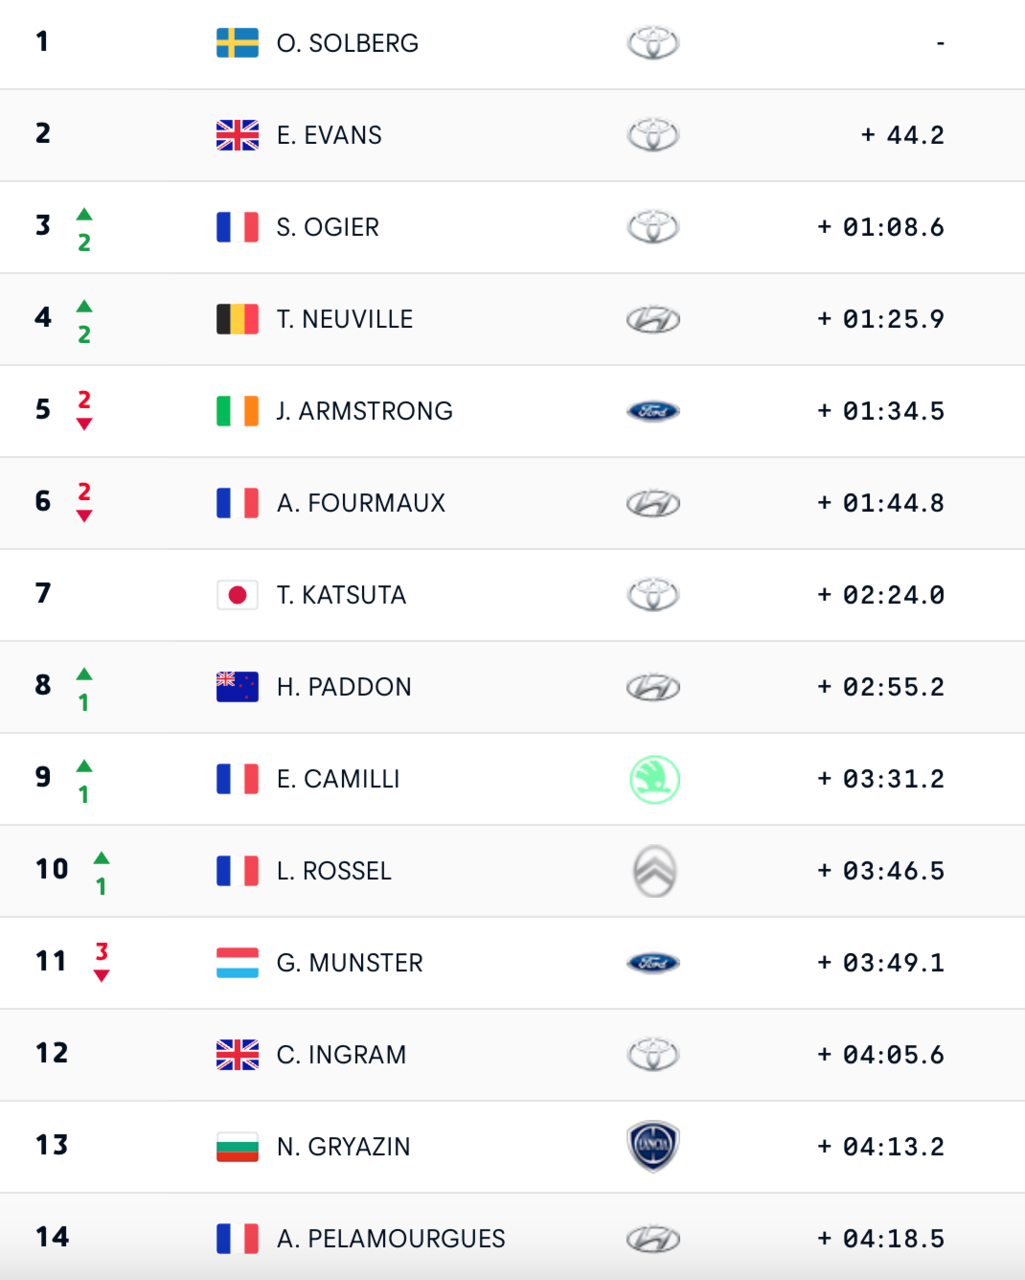Click the Belgian flag beside T. Neuville
The image size is (1025, 1280).
pyautogui.click(x=237, y=319)
